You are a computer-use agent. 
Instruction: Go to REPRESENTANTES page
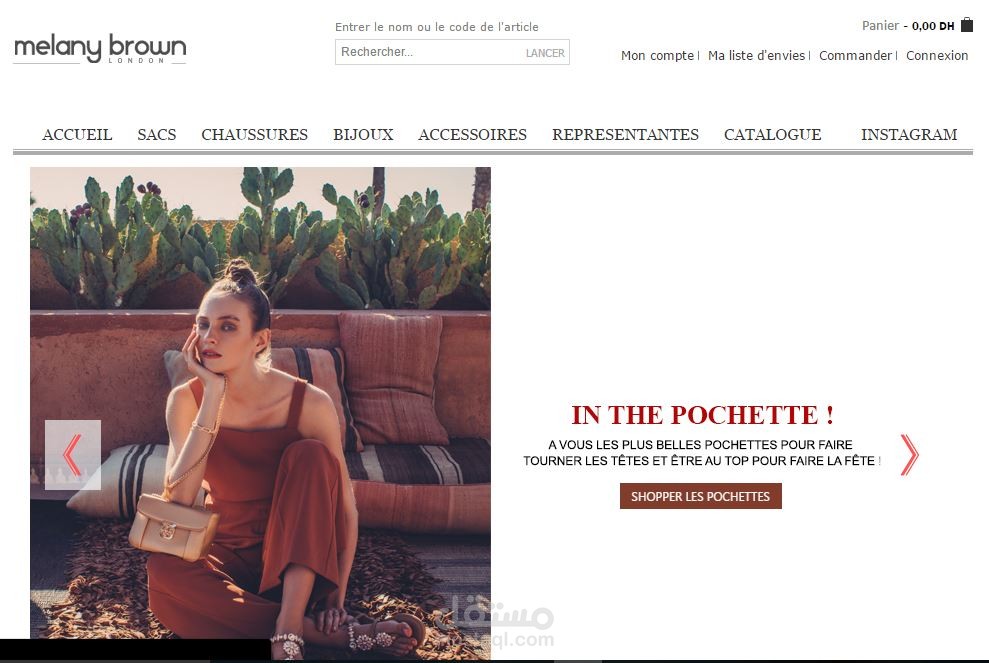point(625,134)
